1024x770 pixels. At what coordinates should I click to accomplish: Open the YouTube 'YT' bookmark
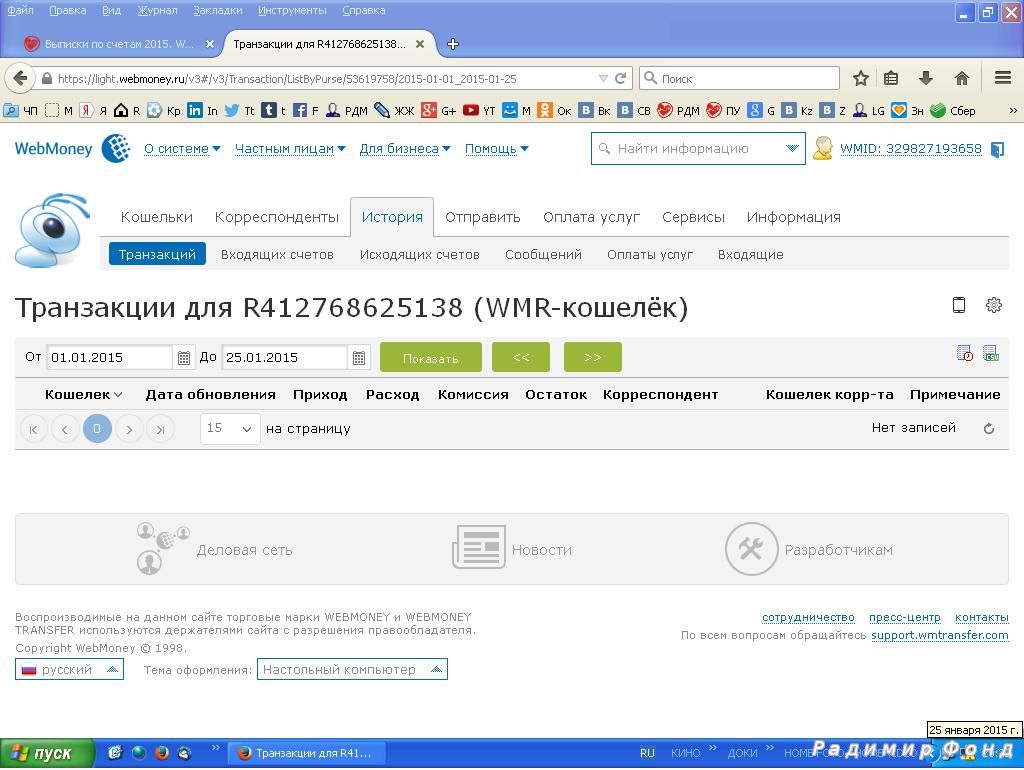479,110
